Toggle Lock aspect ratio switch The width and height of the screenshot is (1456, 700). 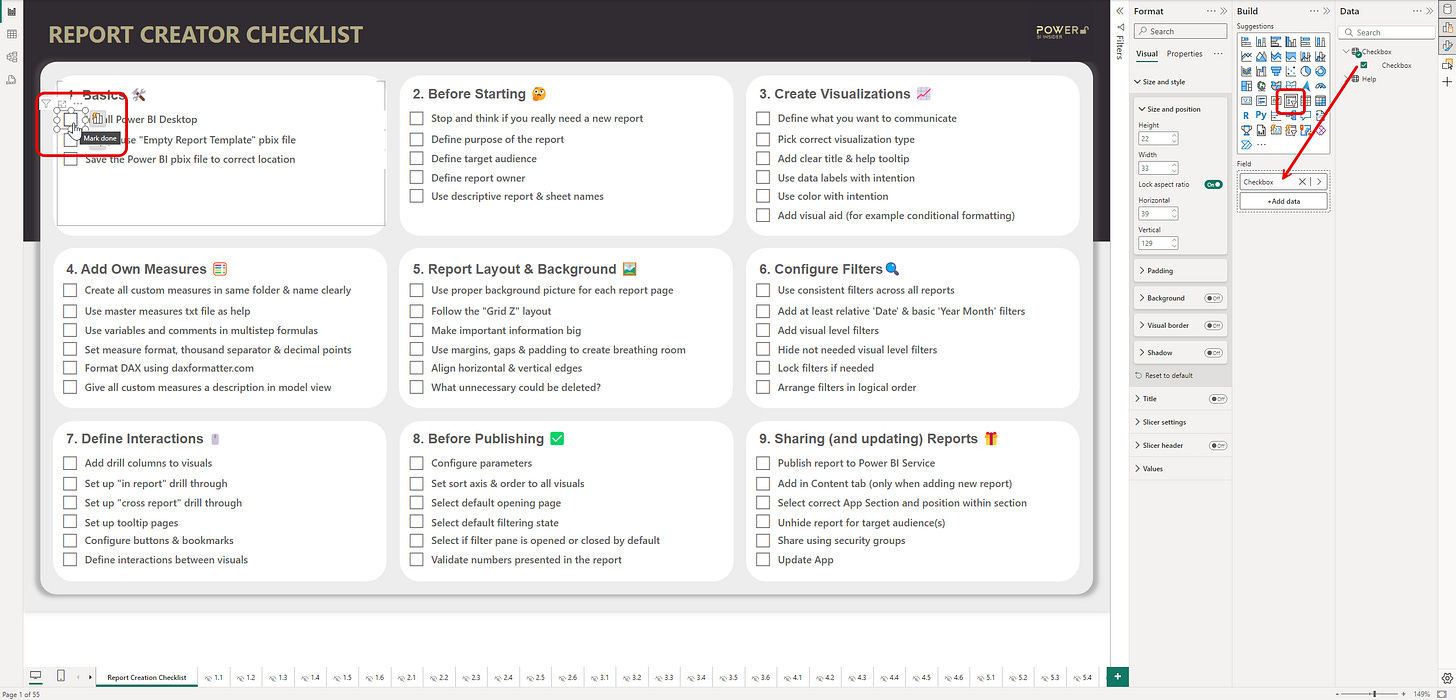1213,185
